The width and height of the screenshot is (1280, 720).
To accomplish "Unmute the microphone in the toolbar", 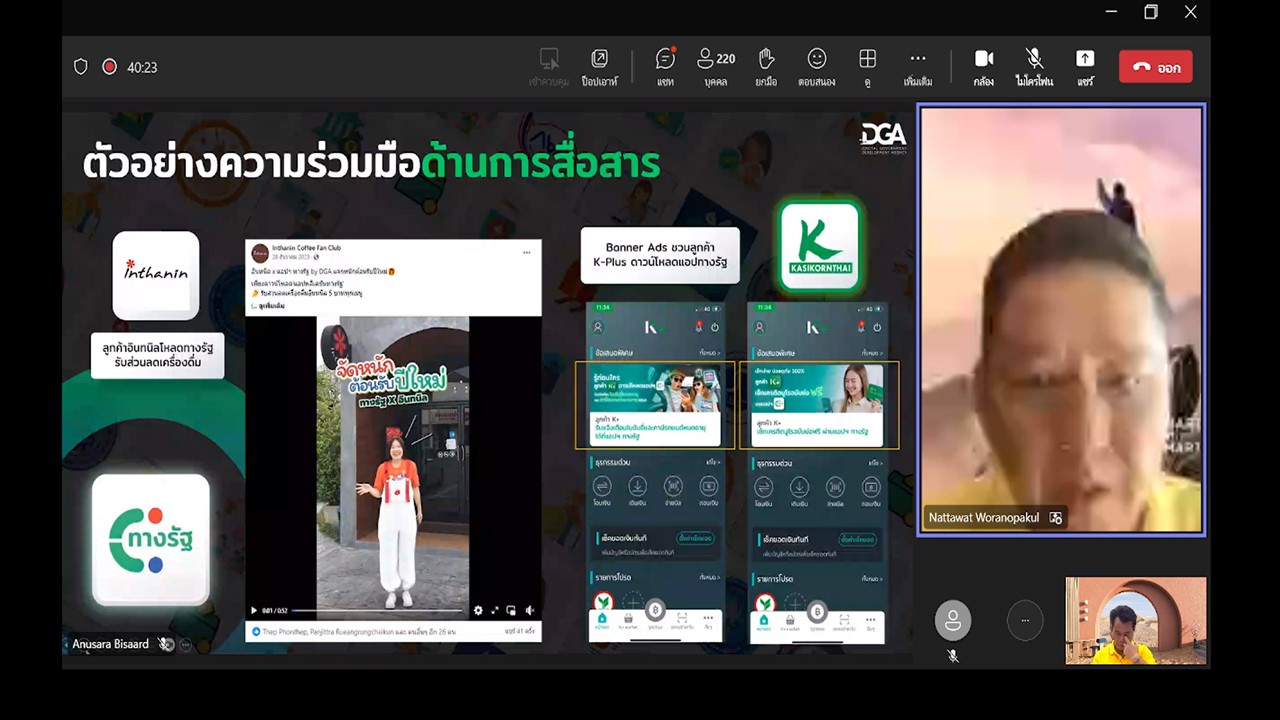I will point(1034,67).
